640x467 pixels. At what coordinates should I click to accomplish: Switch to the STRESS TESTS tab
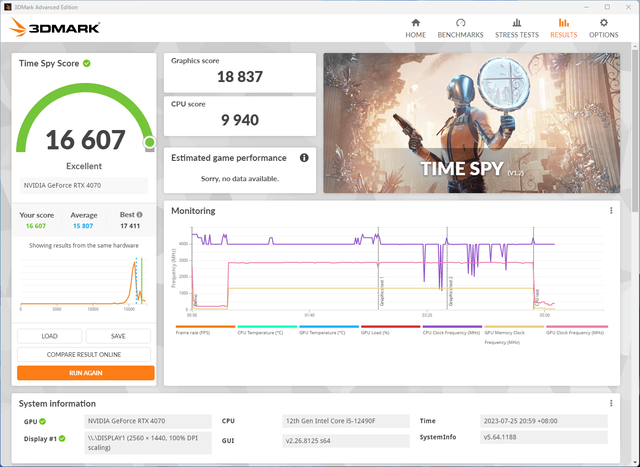point(517,28)
